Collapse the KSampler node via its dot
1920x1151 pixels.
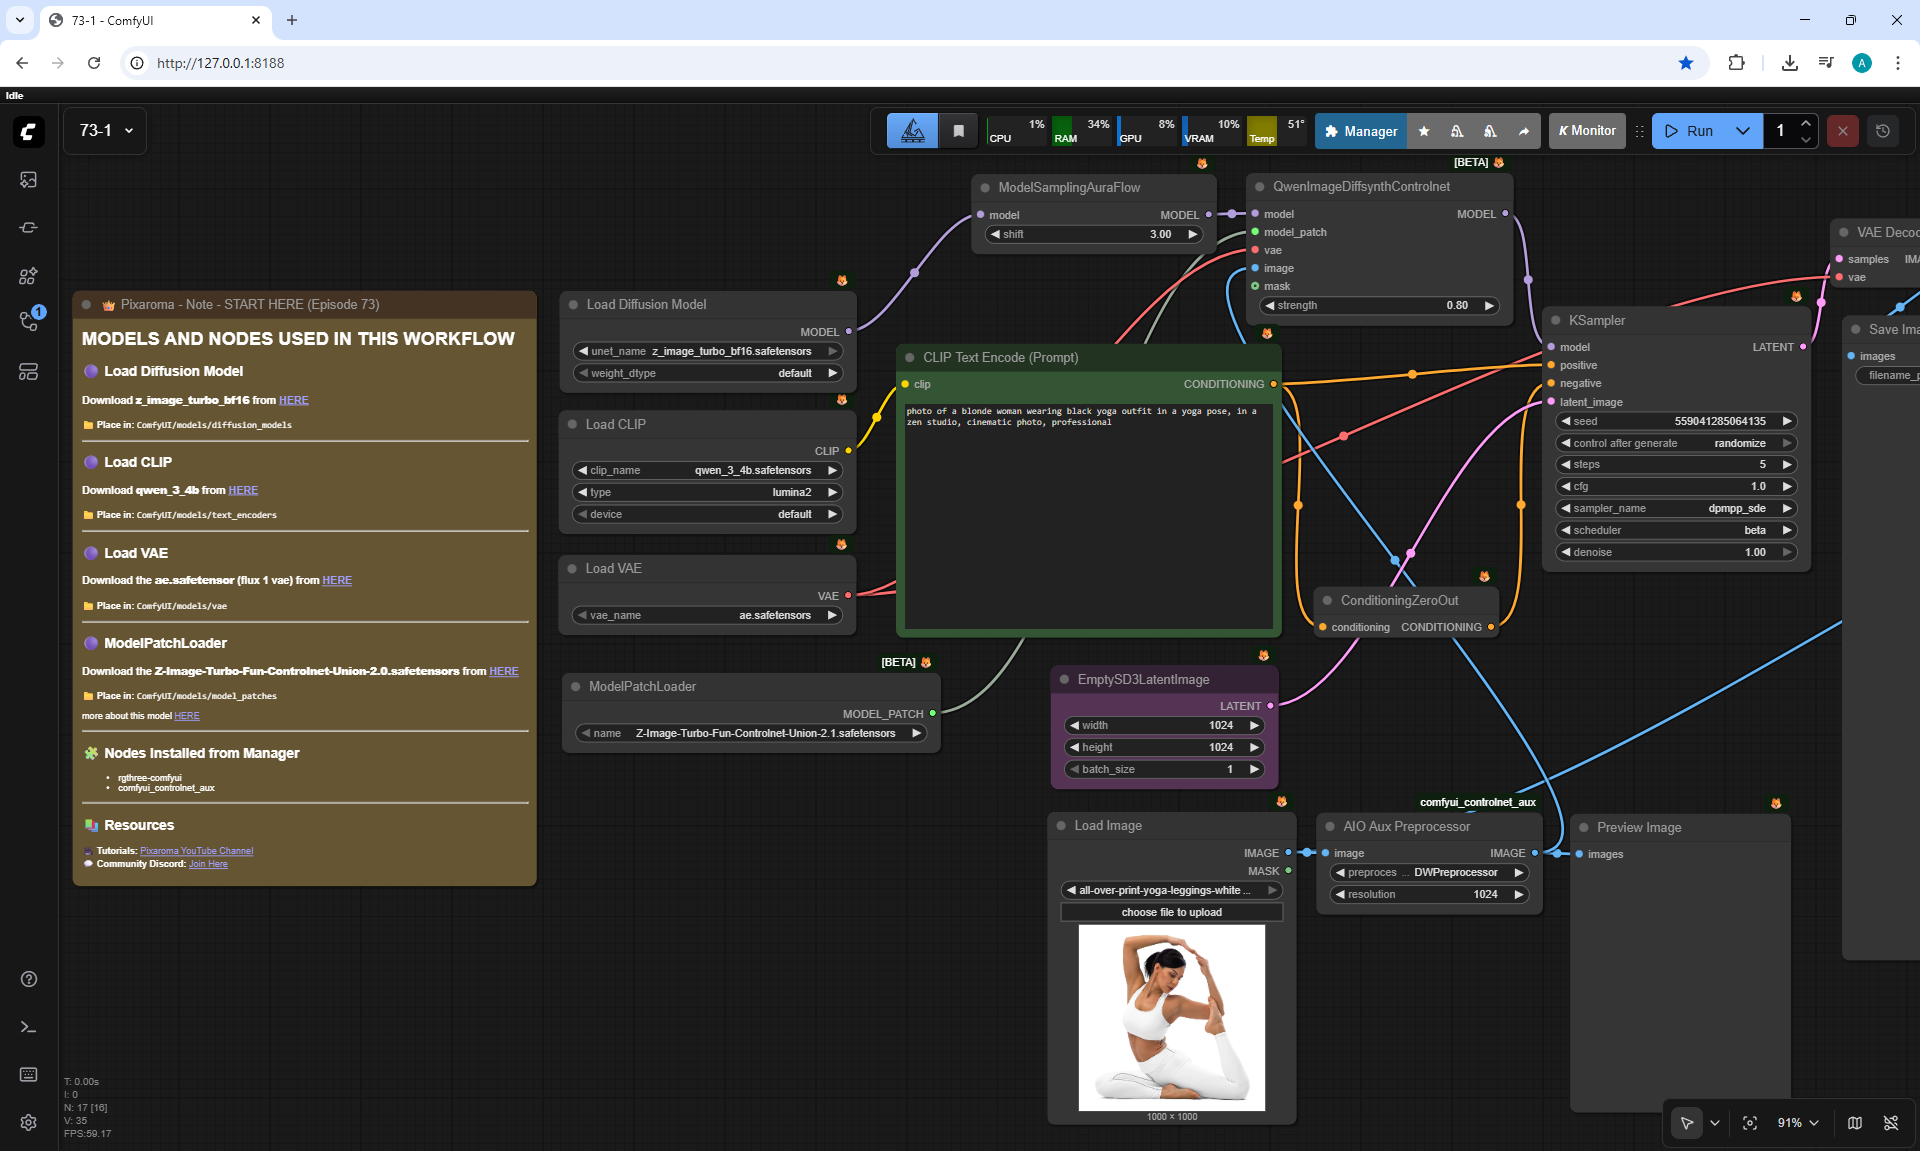coord(1556,320)
